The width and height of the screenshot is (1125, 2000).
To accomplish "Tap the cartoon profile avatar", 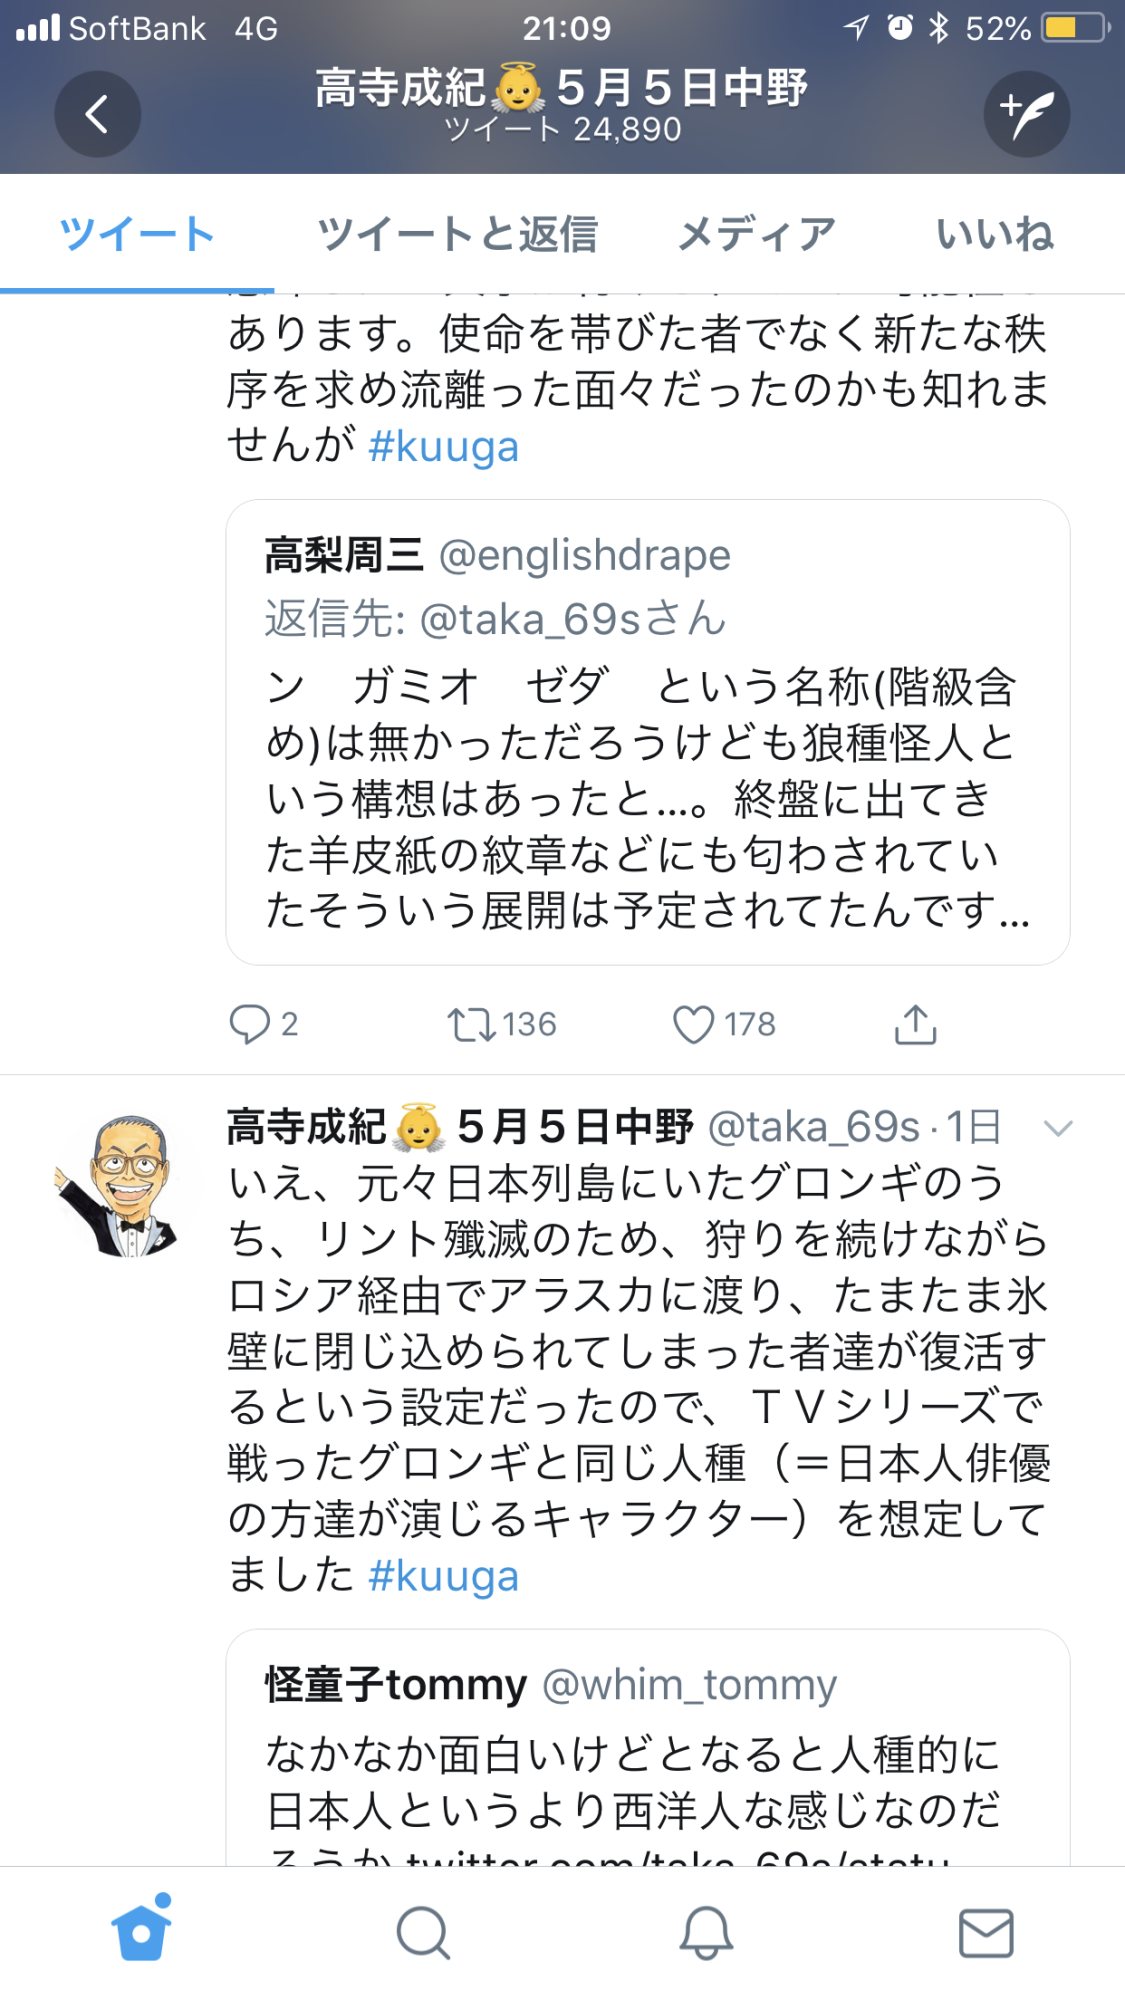I will tap(121, 1185).
